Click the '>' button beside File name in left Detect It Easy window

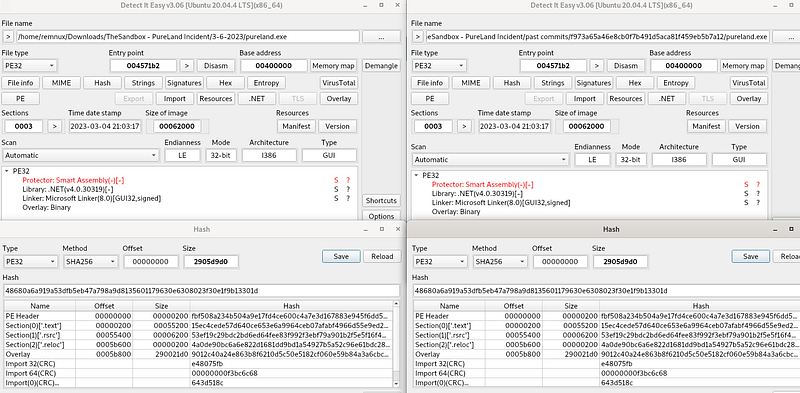pos(8,37)
